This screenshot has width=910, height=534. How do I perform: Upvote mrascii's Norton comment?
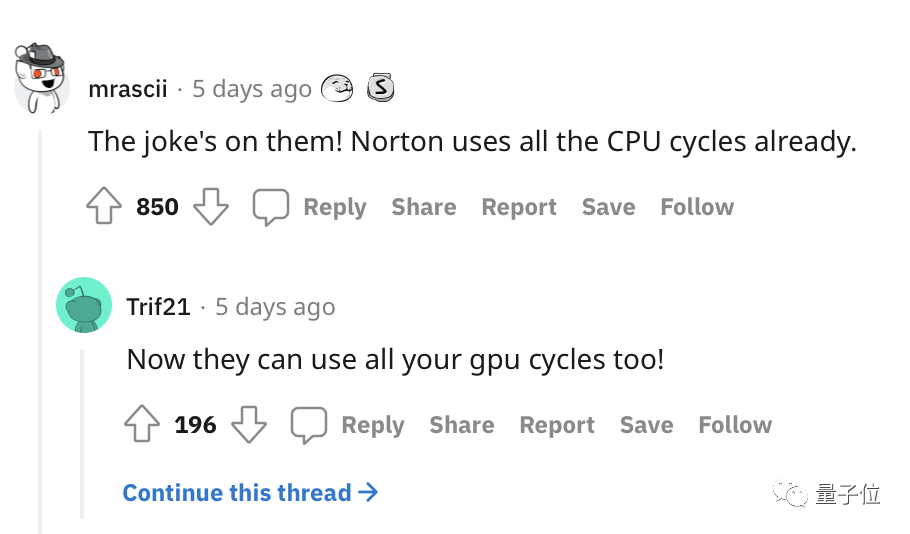pos(104,207)
